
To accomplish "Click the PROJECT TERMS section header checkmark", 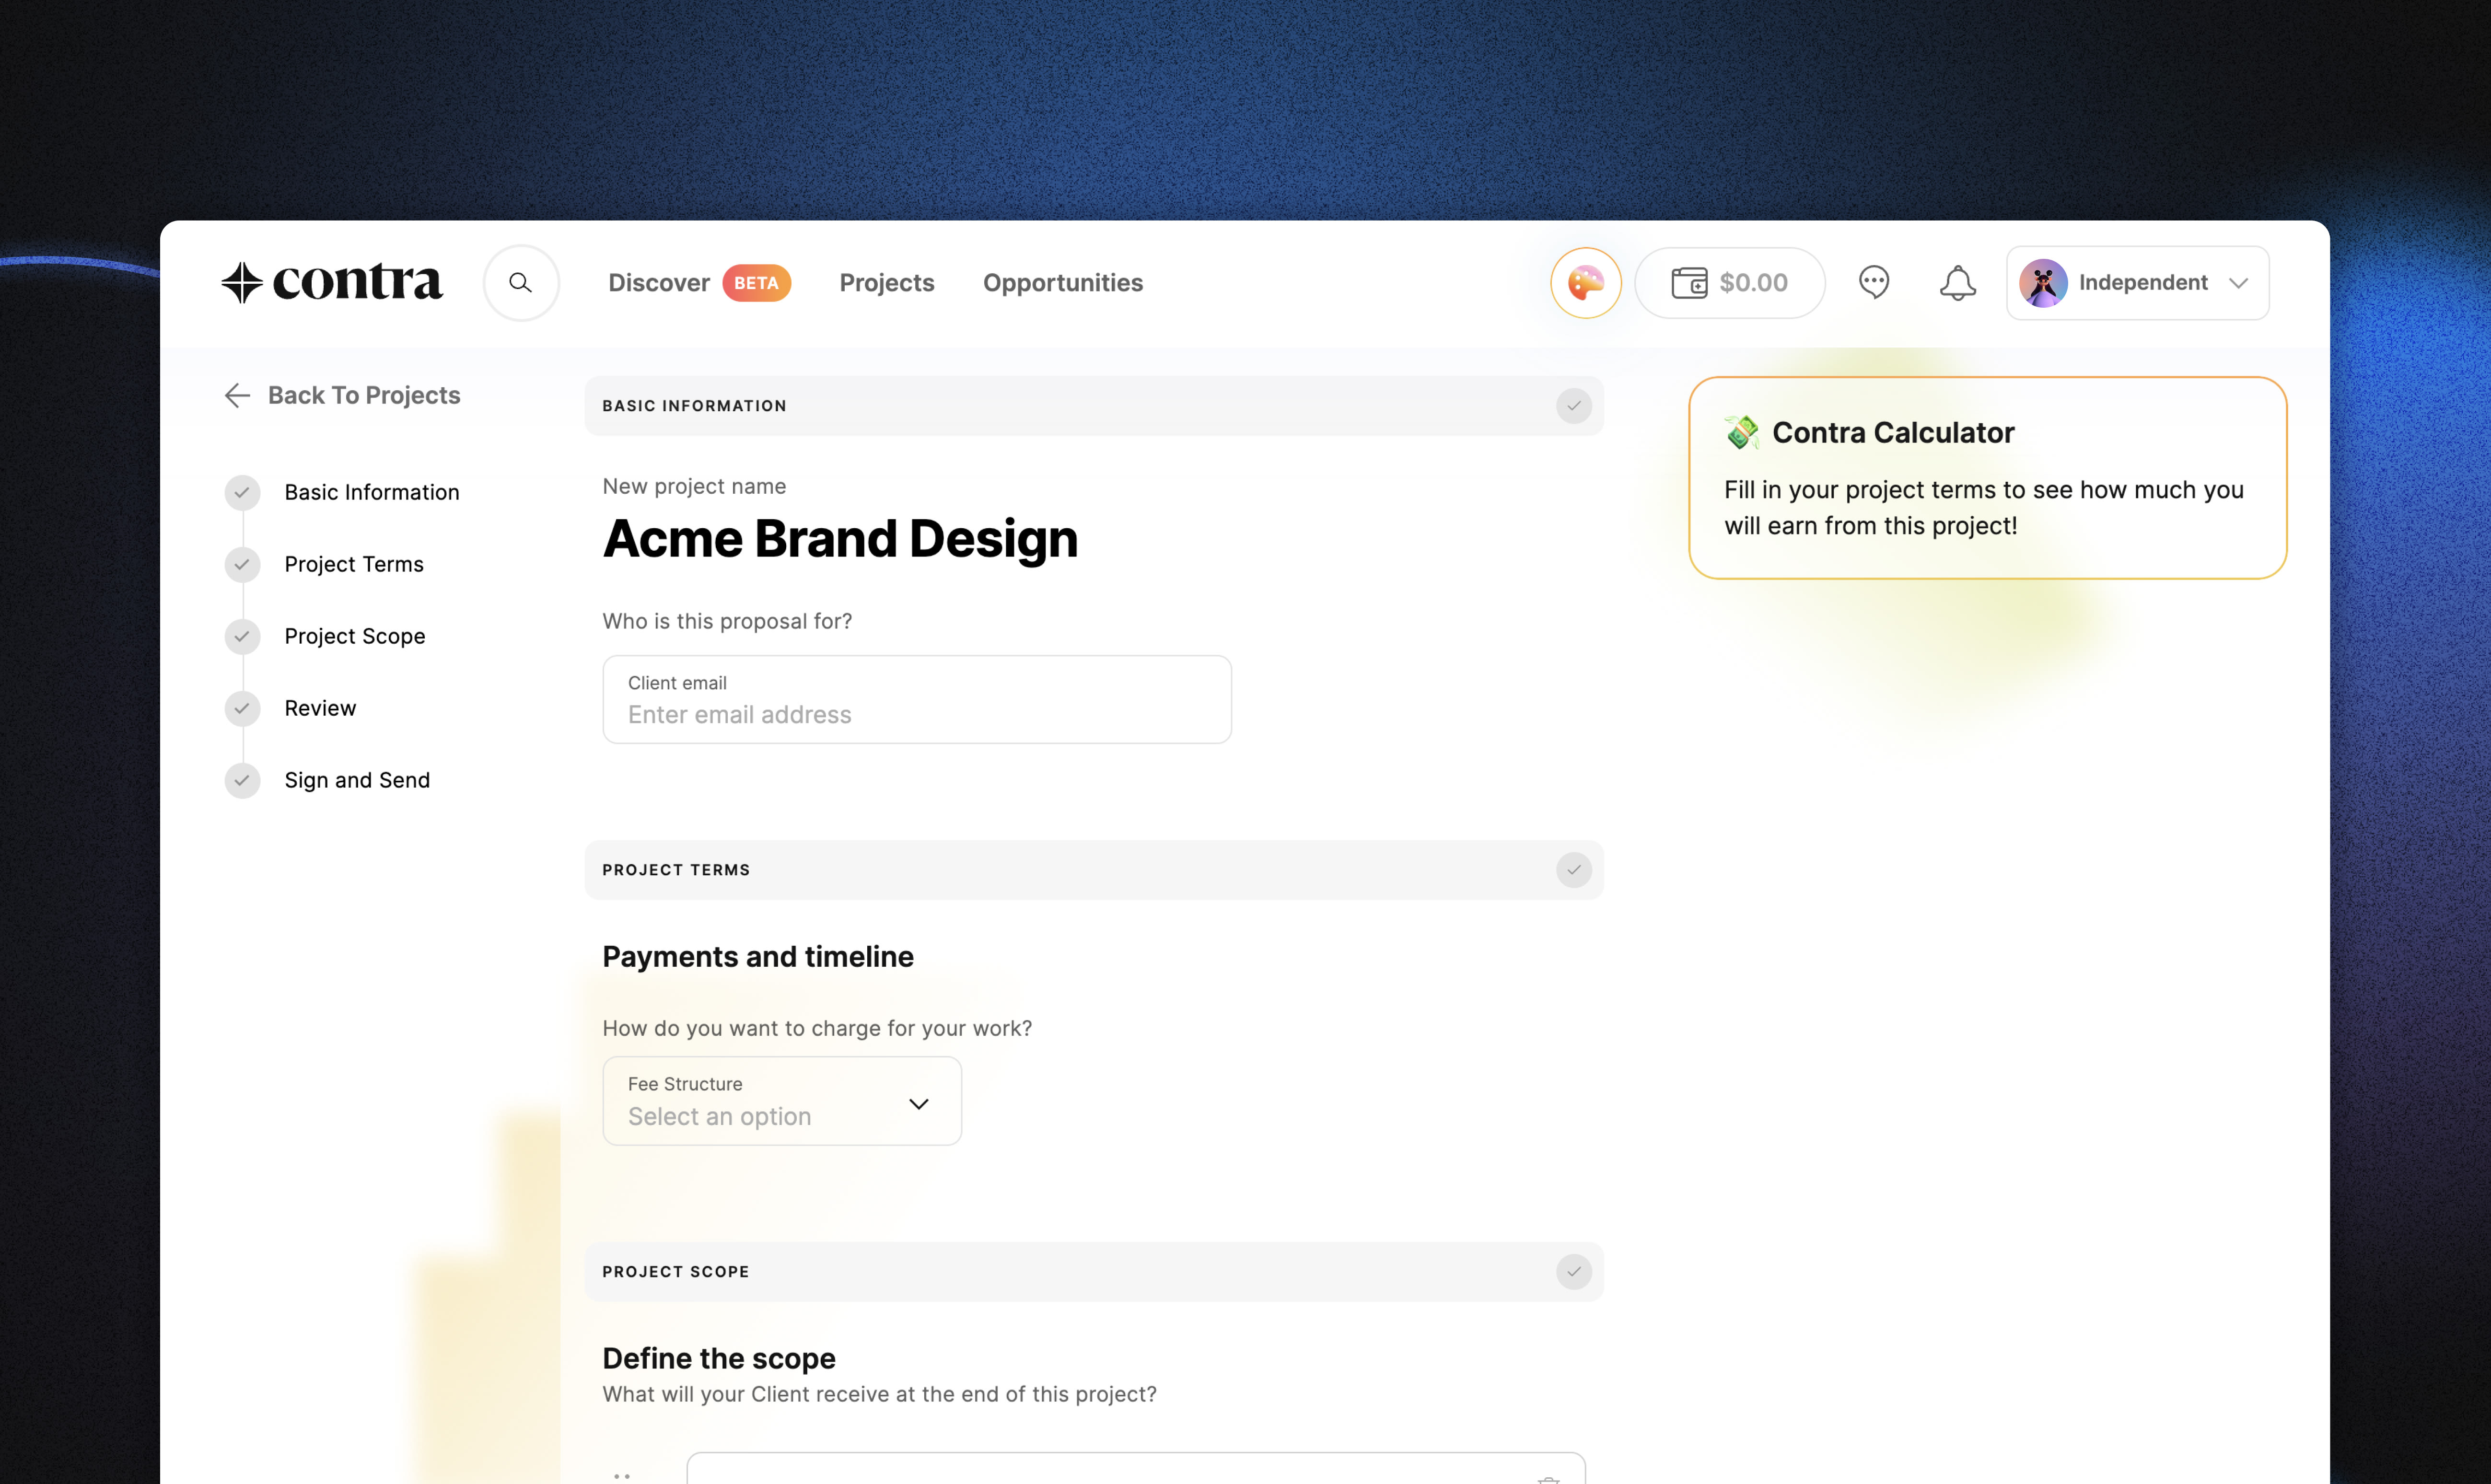I will point(1573,870).
